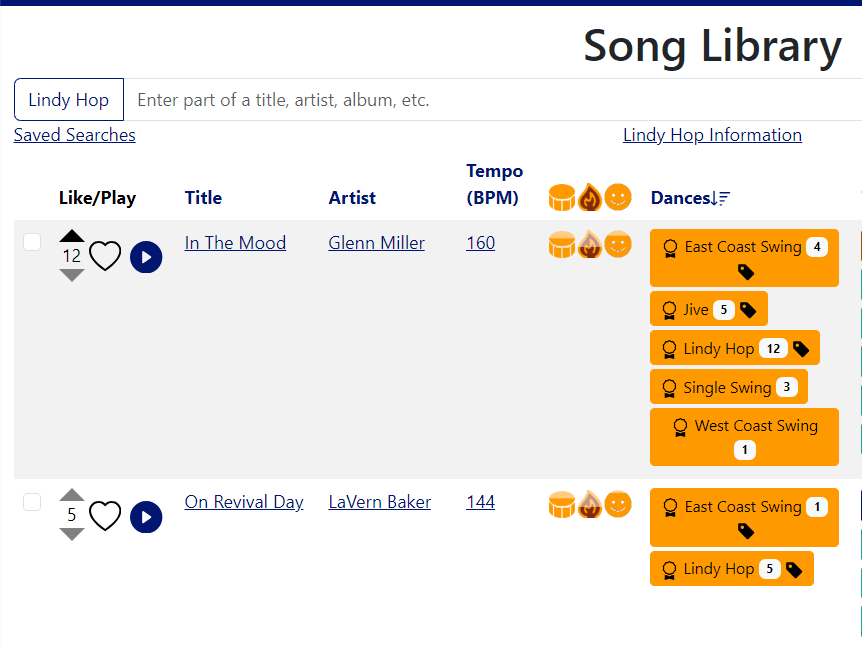Play the song On Revival Day
862x648 pixels.
(x=146, y=517)
